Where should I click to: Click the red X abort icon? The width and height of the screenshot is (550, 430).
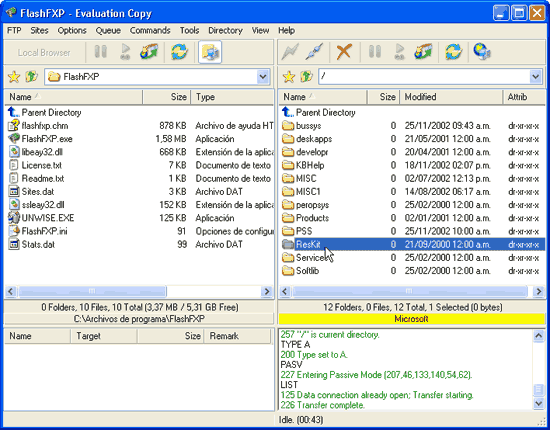344,52
